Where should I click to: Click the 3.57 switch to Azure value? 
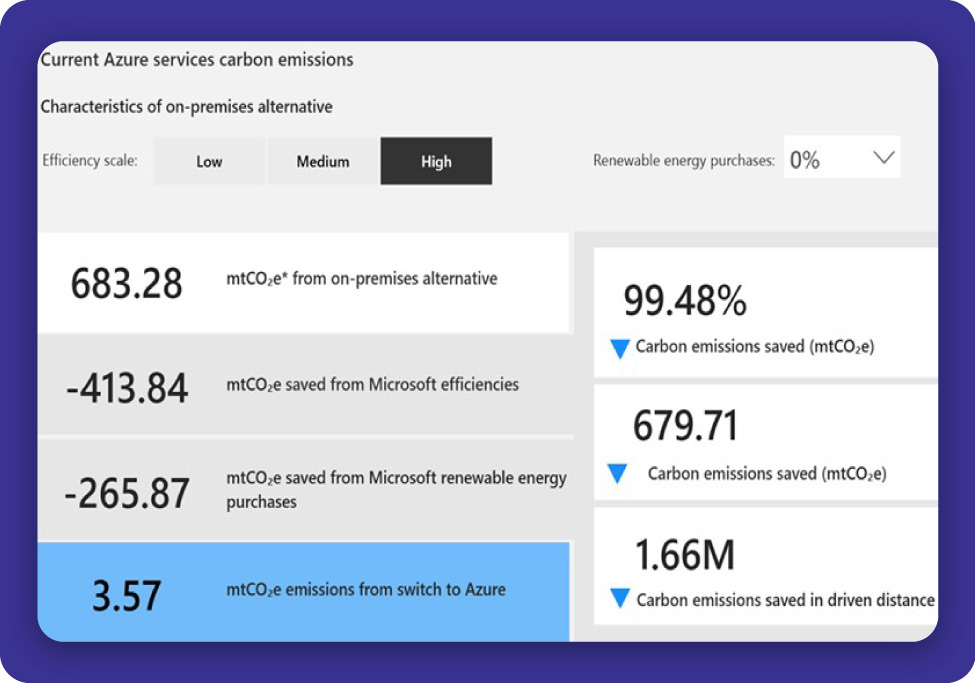click(127, 595)
